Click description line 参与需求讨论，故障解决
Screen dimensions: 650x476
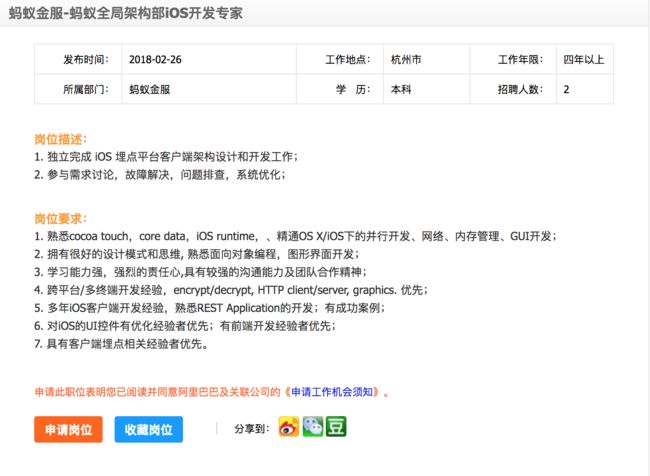pos(160,175)
